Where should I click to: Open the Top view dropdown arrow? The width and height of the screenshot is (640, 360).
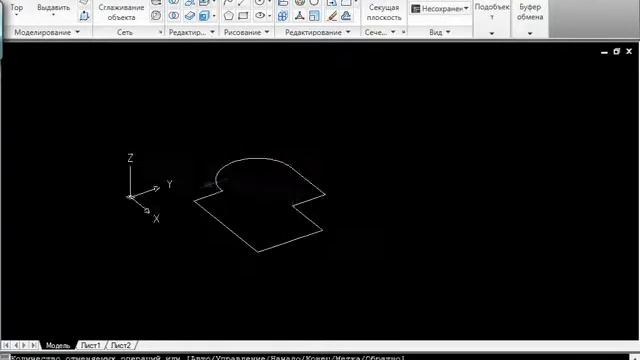[16, 15]
